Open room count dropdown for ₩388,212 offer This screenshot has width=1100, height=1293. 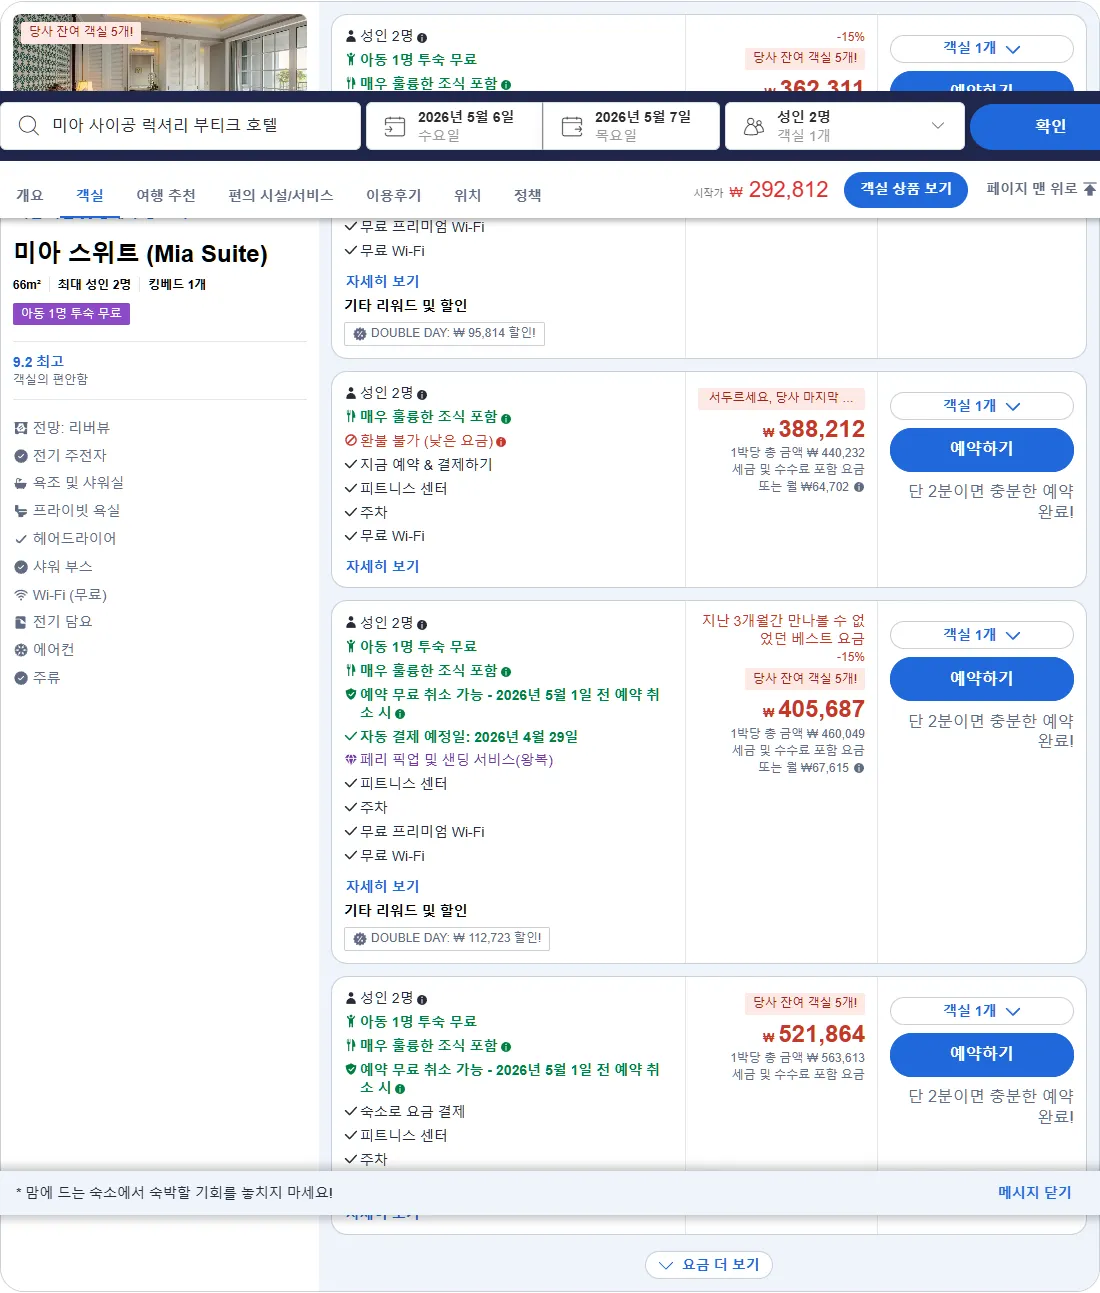[981, 406]
